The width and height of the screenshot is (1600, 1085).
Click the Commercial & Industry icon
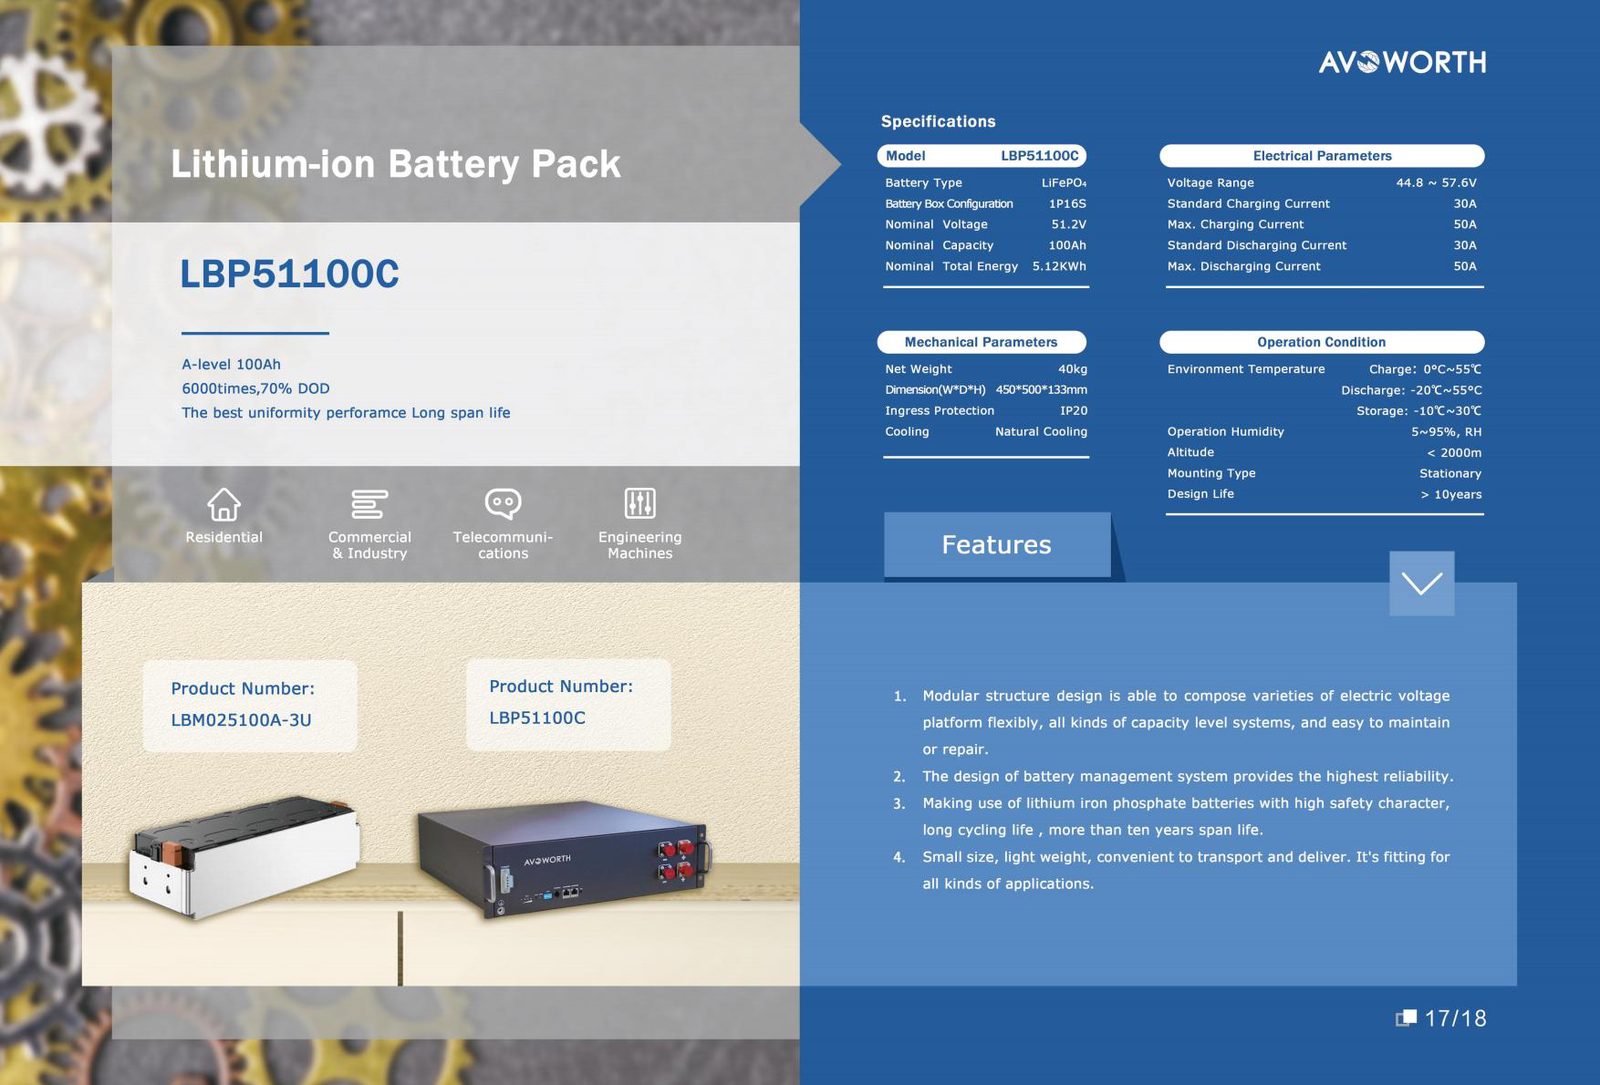[x=369, y=504]
